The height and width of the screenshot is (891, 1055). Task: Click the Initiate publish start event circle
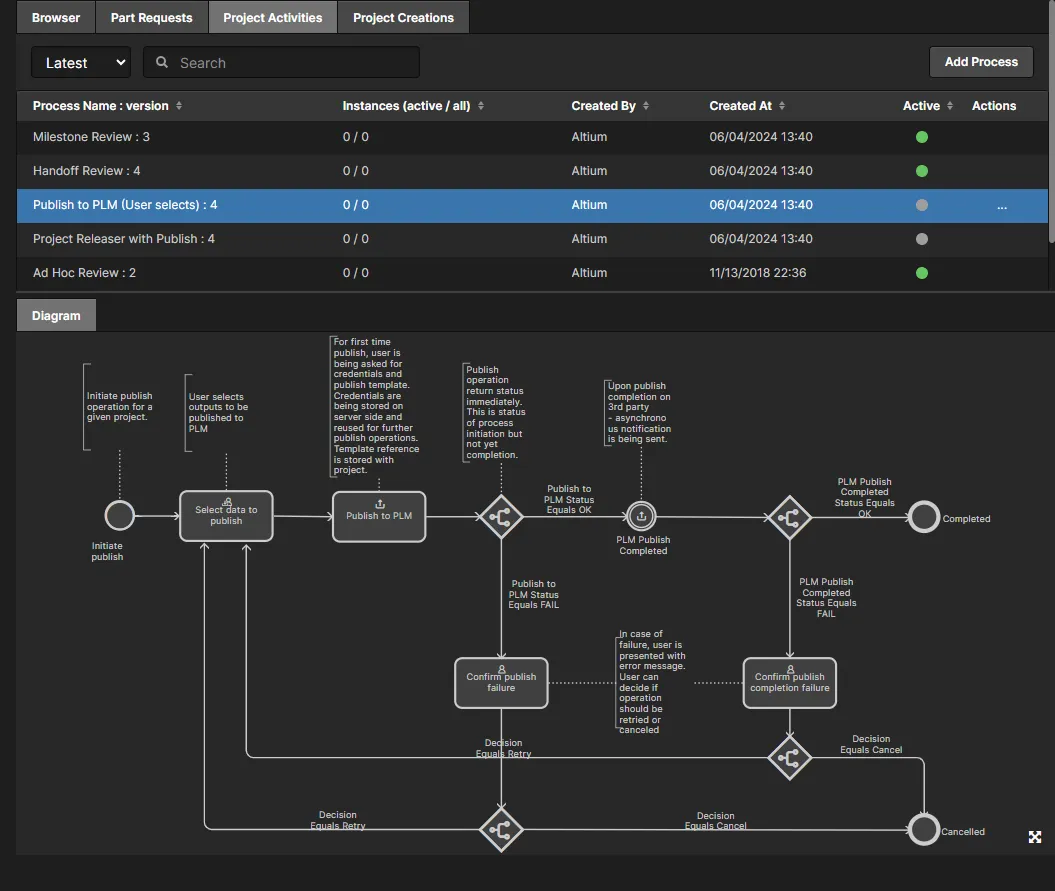[x=120, y=516]
